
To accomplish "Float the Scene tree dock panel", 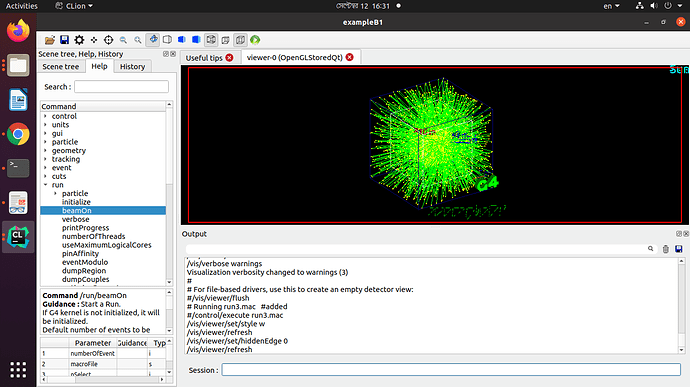I will [x=166, y=54].
